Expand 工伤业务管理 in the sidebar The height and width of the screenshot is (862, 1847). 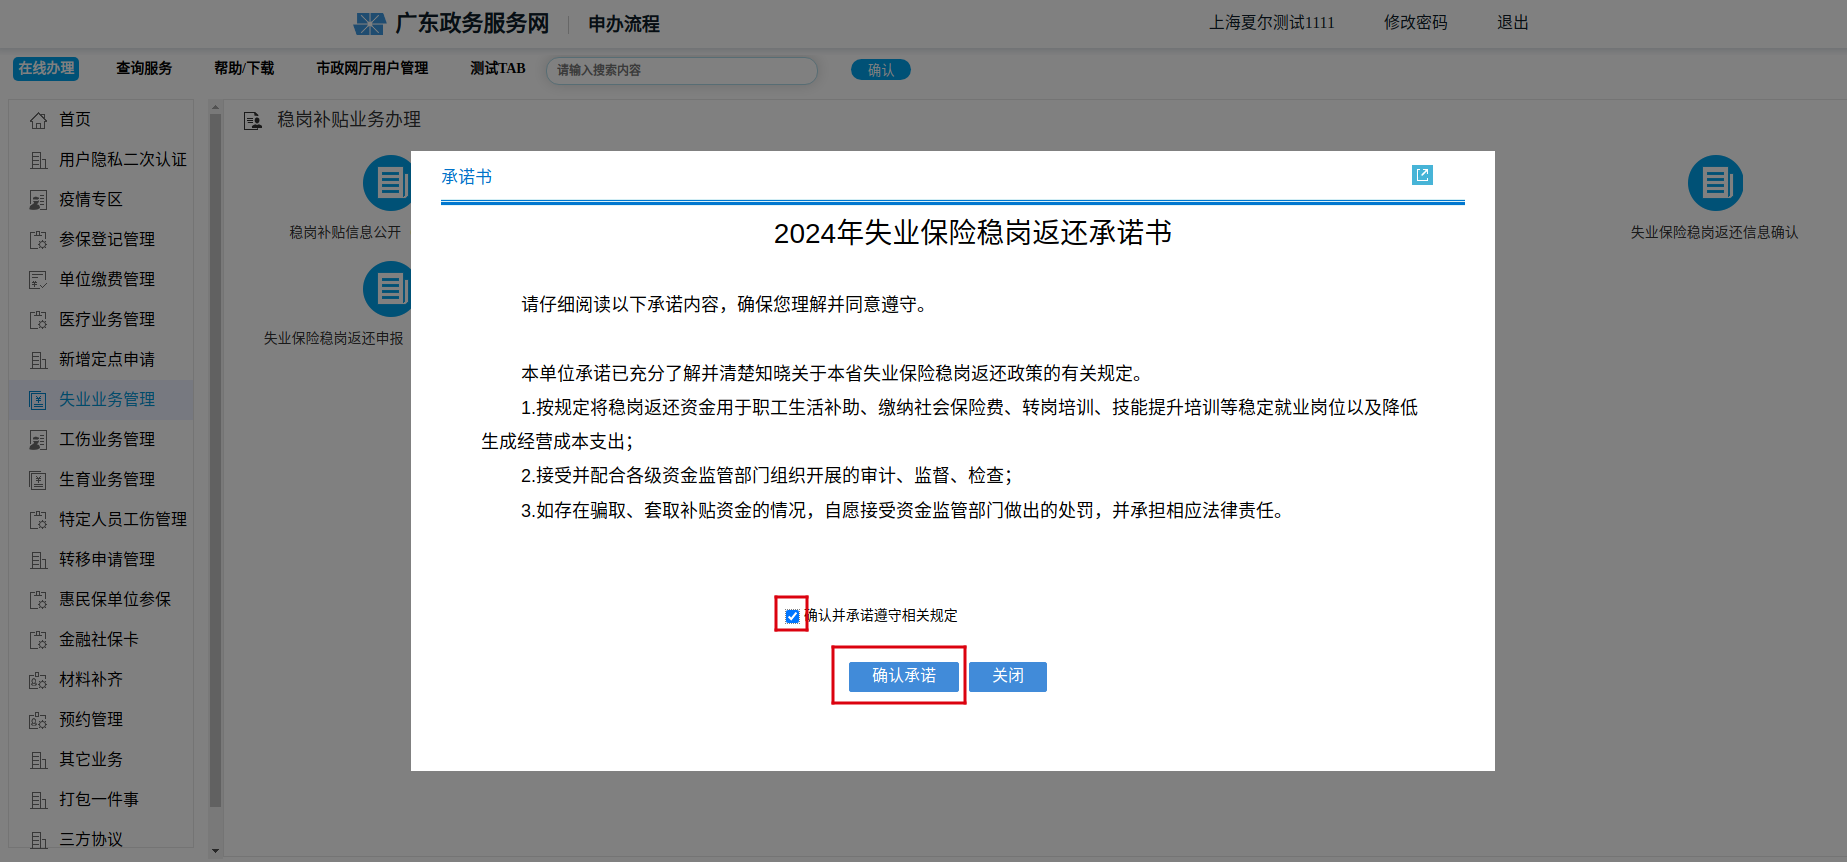point(106,440)
